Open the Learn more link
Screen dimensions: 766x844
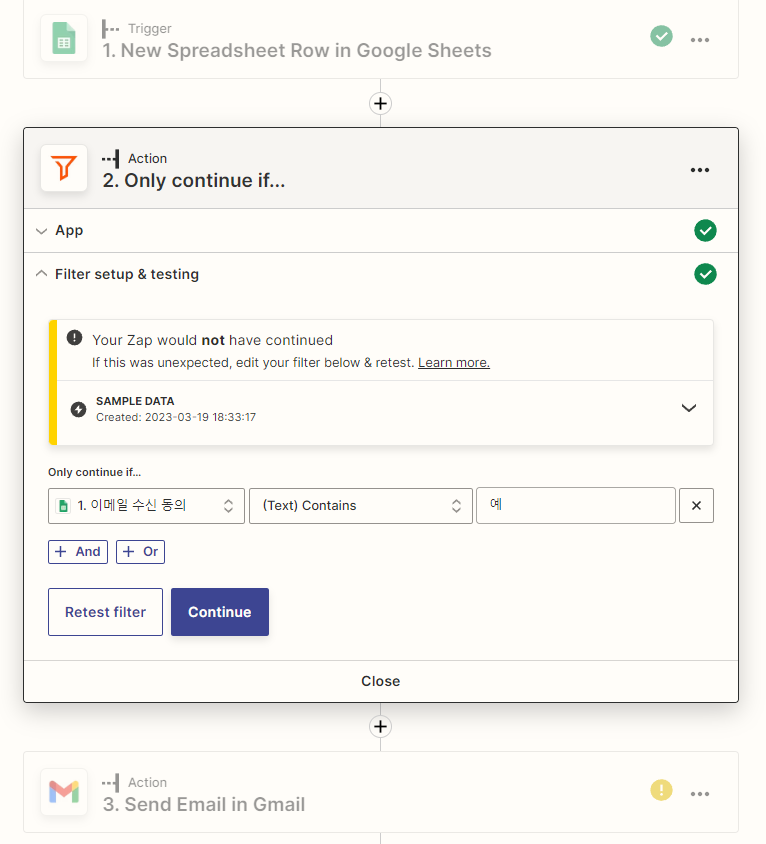tap(454, 363)
